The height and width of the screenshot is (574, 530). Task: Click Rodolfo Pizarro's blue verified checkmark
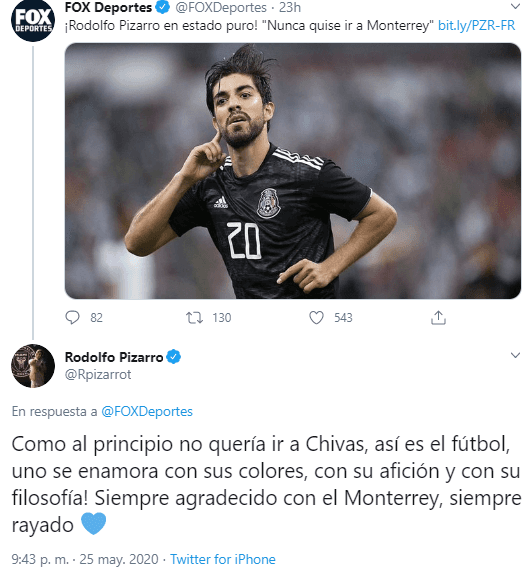pyautogui.click(x=174, y=357)
